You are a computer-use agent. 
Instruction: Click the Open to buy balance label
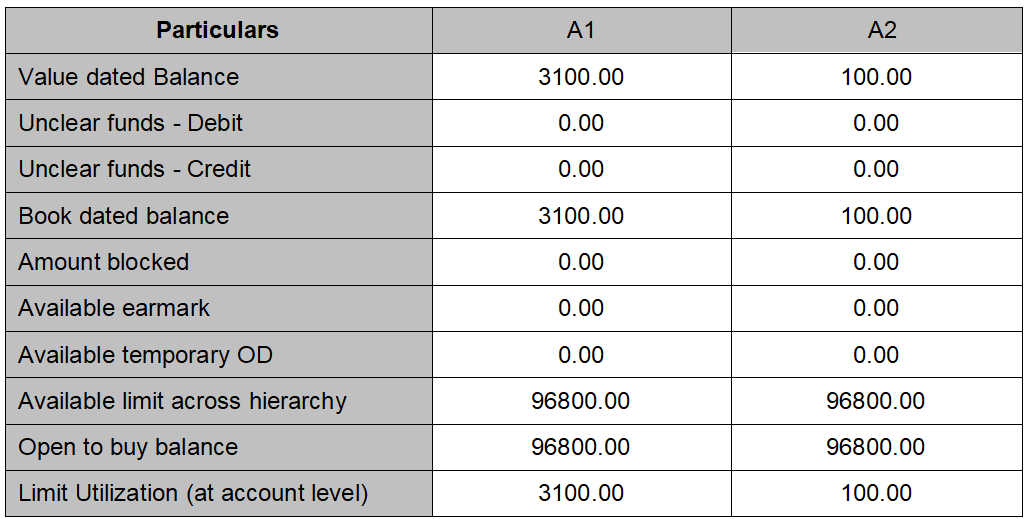click(x=129, y=447)
